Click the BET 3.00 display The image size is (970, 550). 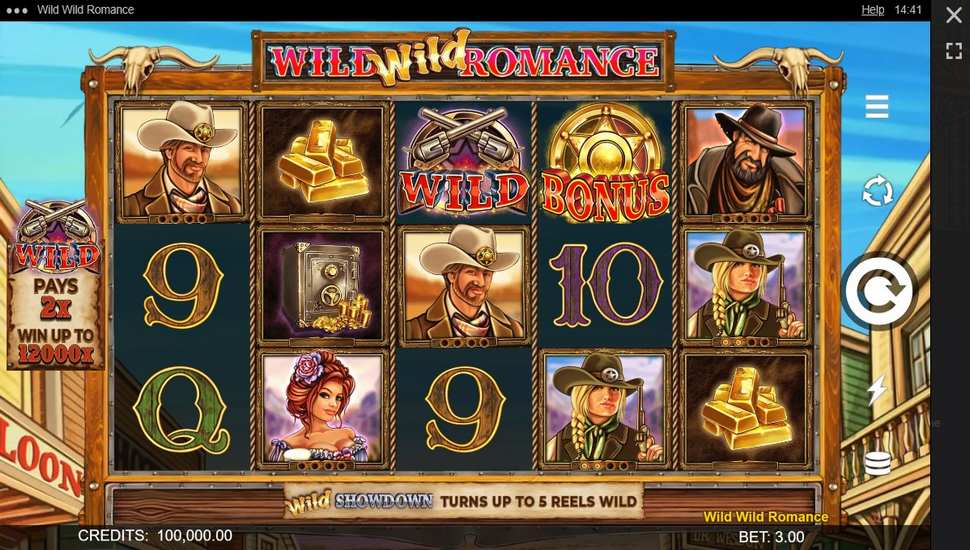coord(771,537)
